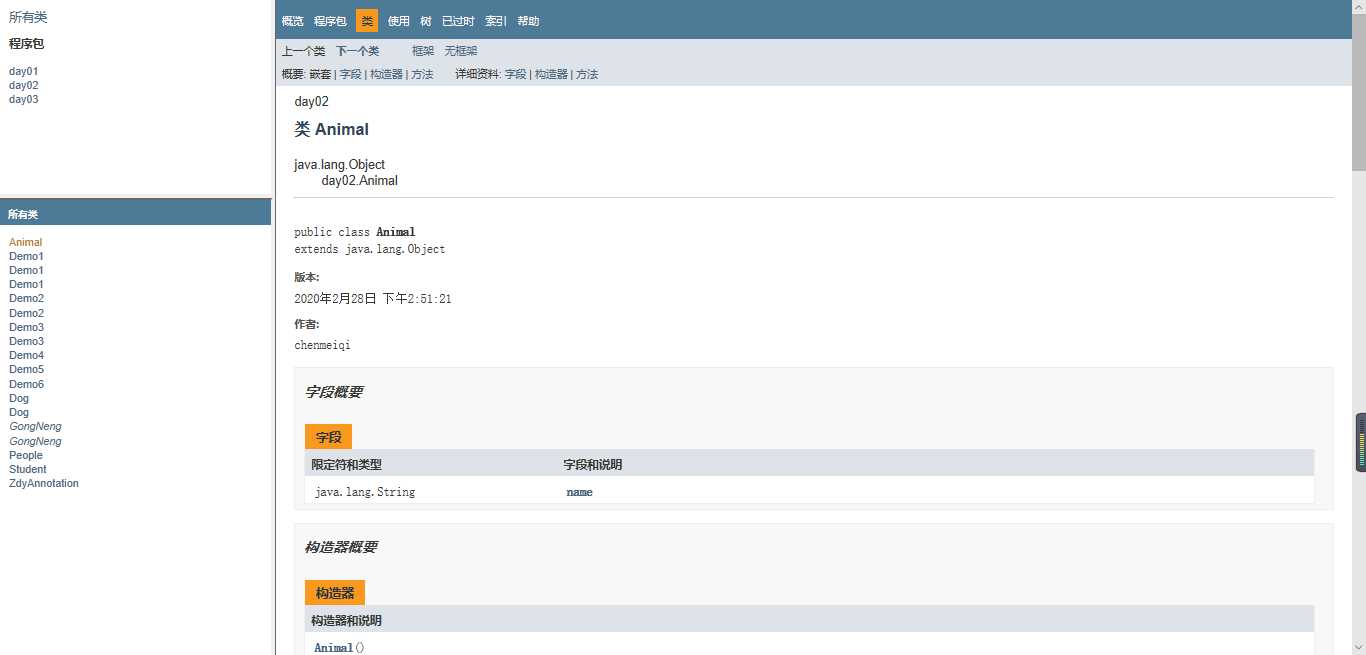Click the 类 Animal heading
Image resolution: width=1366 pixels, height=655 pixels.
pyautogui.click(x=332, y=129)
